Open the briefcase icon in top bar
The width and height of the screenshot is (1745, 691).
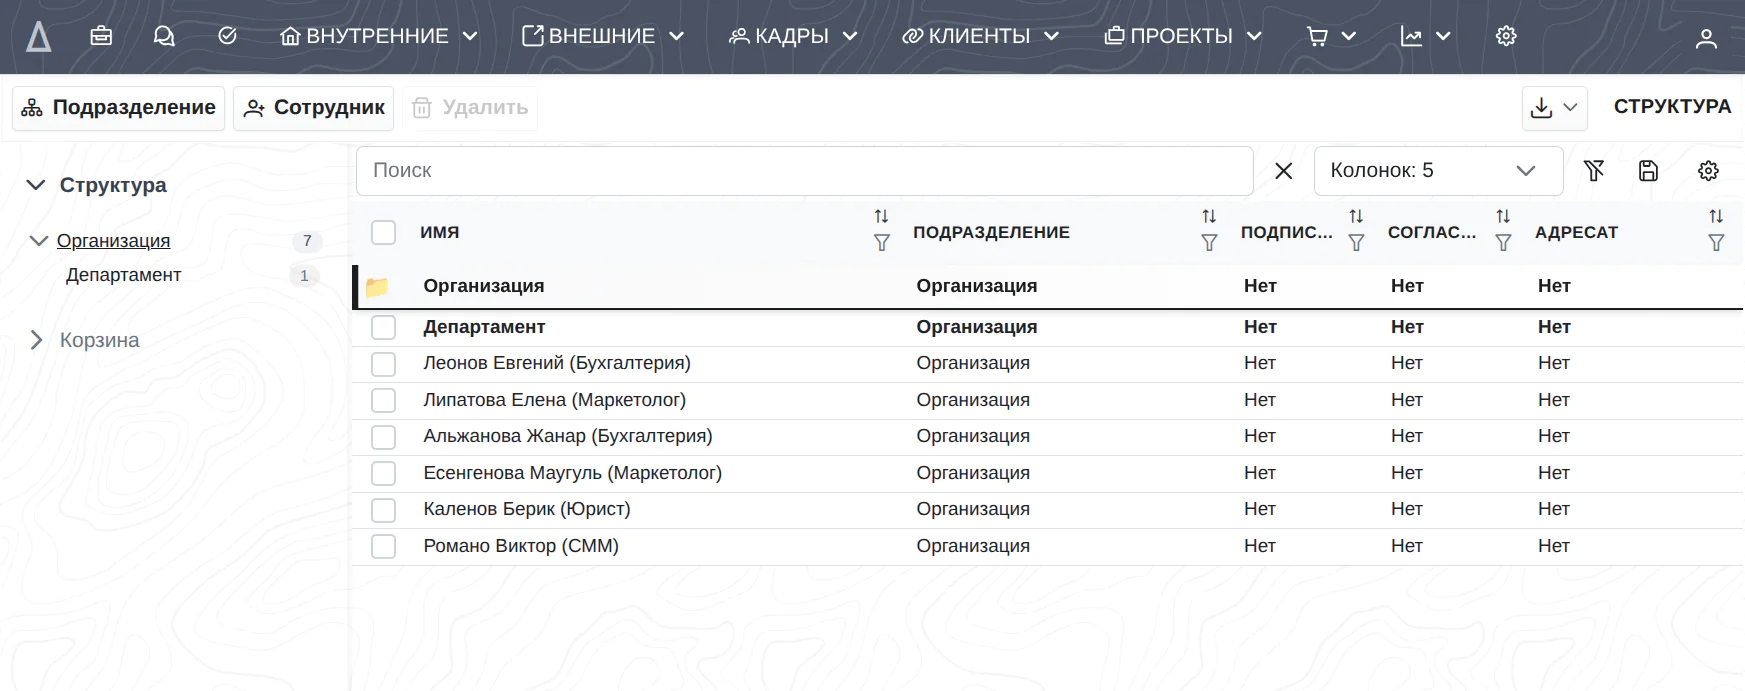pos(101,36)
